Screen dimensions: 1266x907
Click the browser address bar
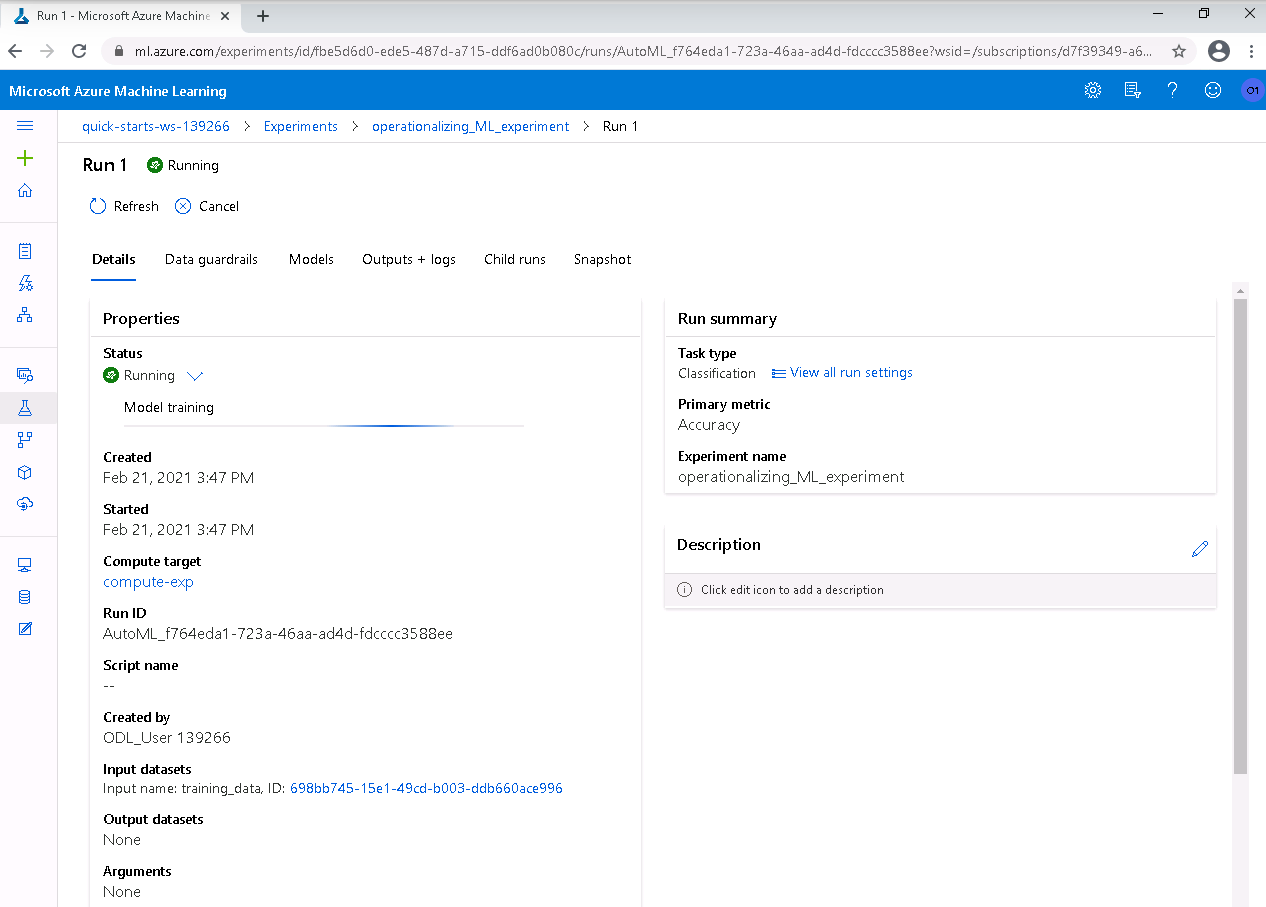point(642,51)
